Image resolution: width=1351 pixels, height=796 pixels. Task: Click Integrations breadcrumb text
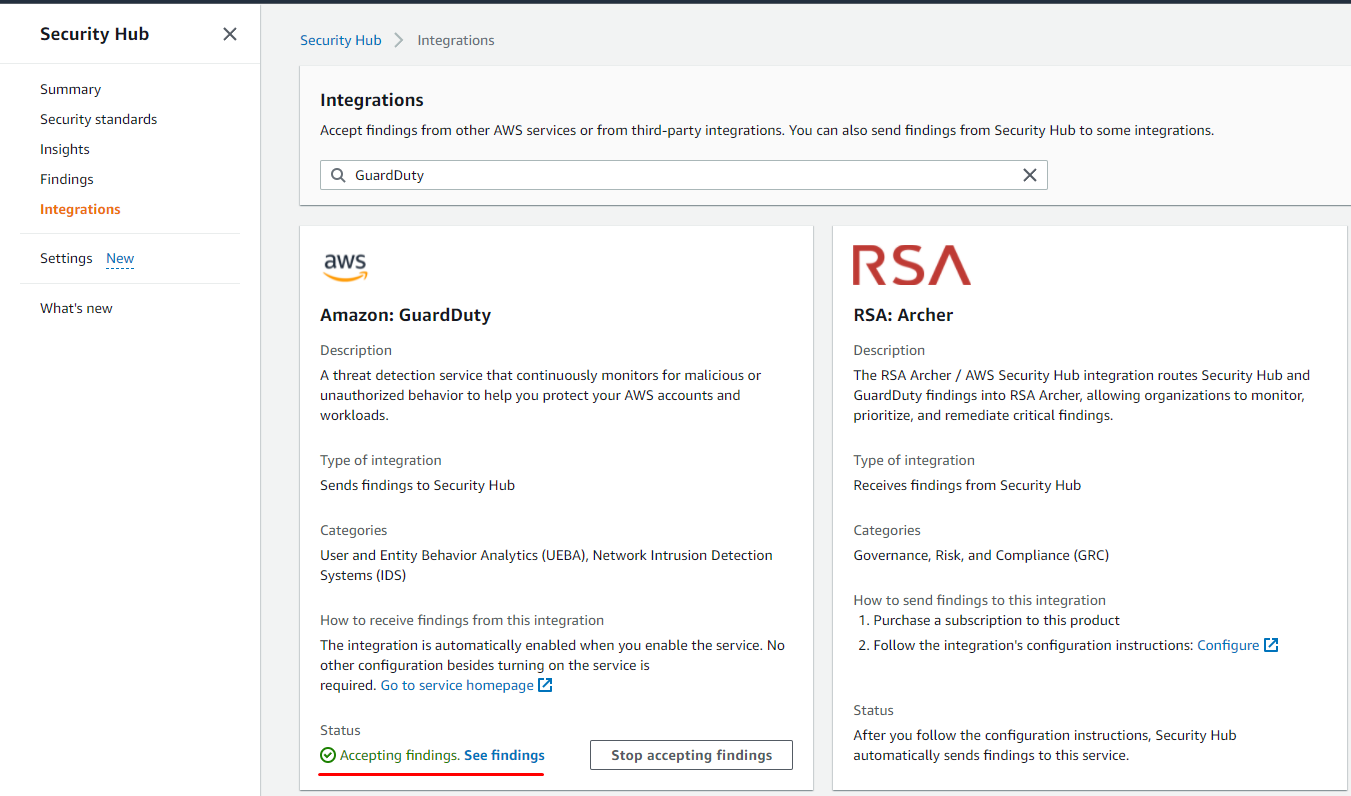coord(456,40)
